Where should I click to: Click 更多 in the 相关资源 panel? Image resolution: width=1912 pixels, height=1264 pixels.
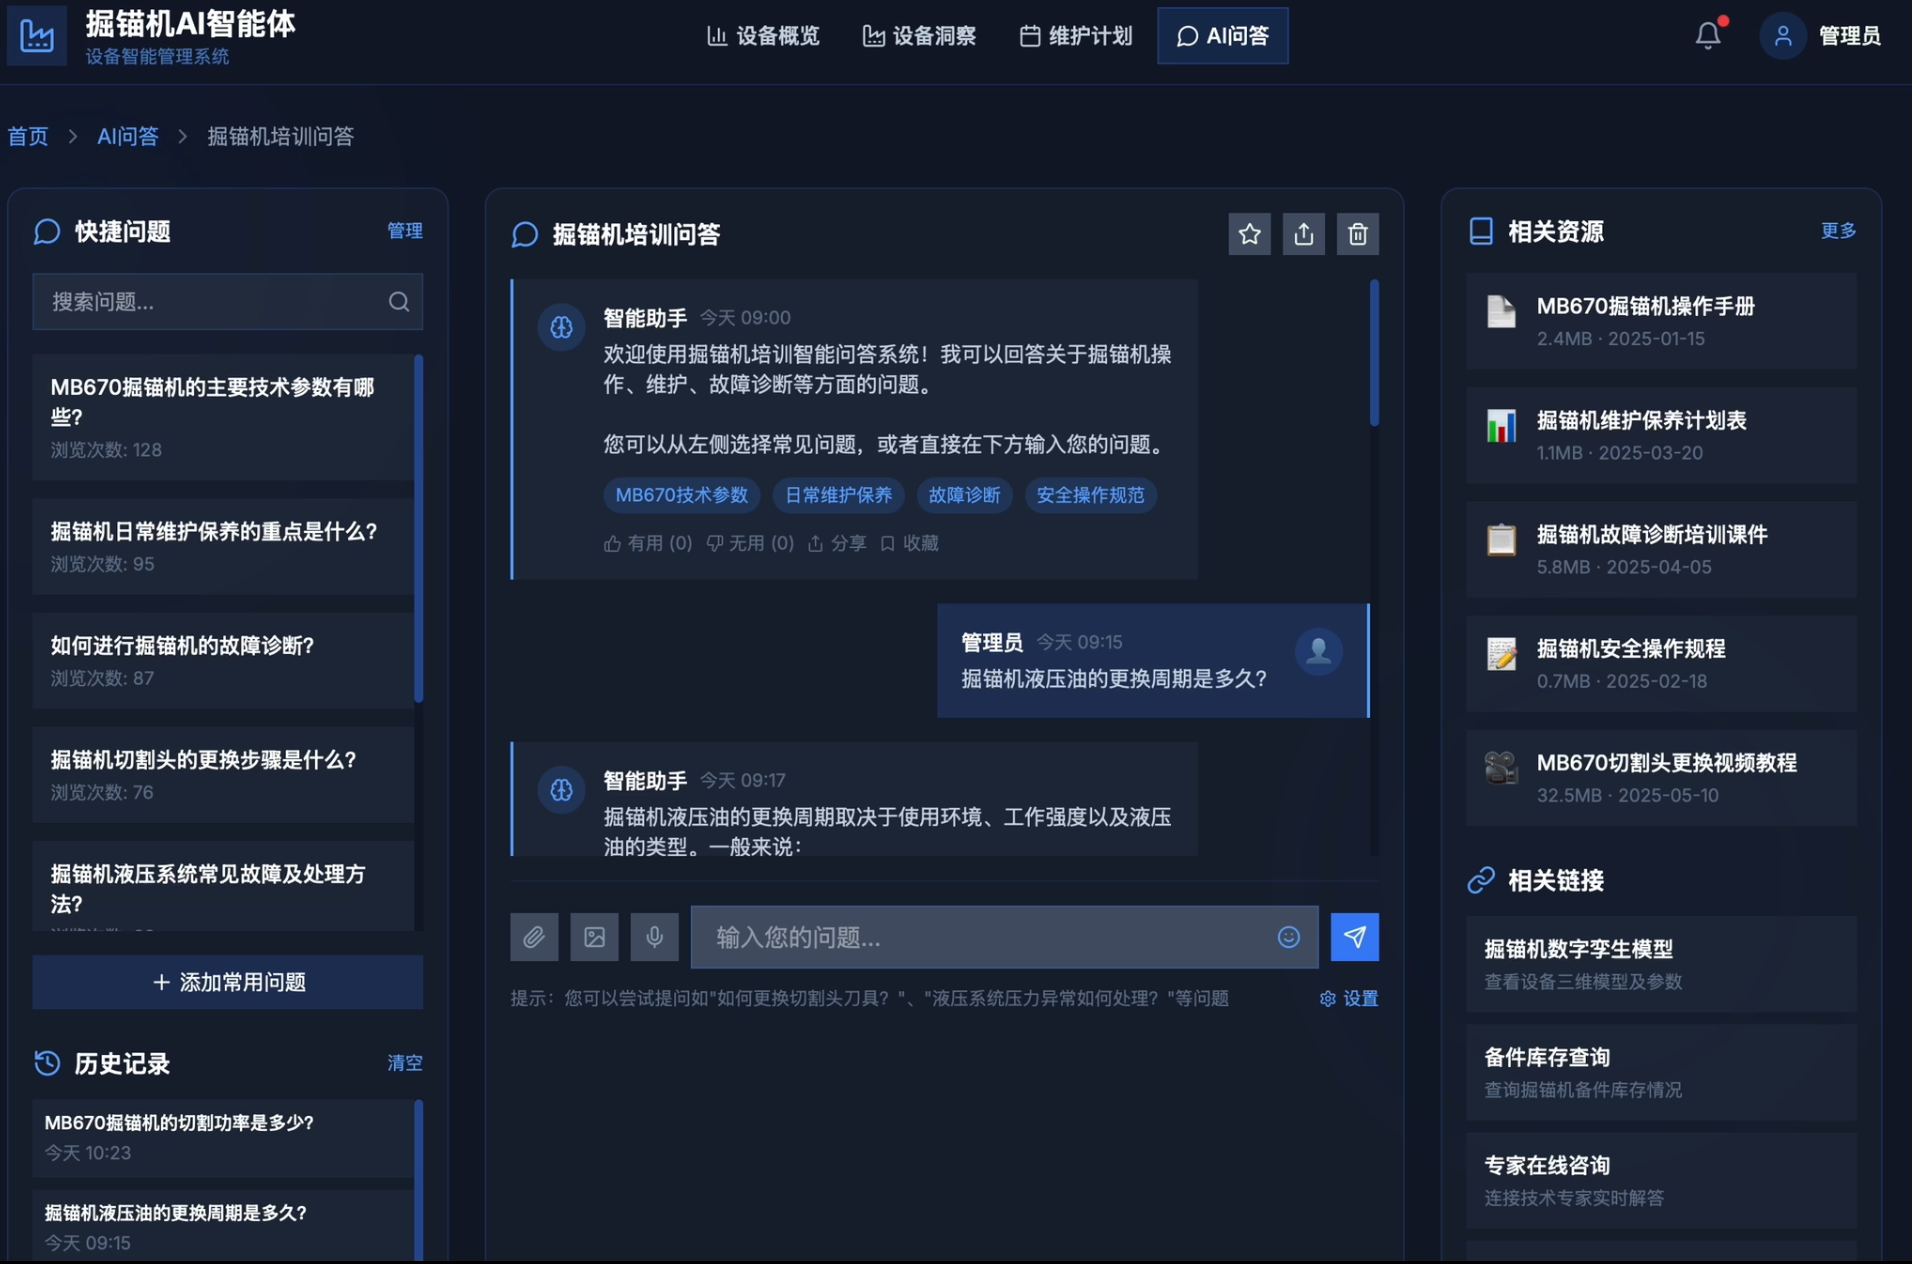(1838, 231)
